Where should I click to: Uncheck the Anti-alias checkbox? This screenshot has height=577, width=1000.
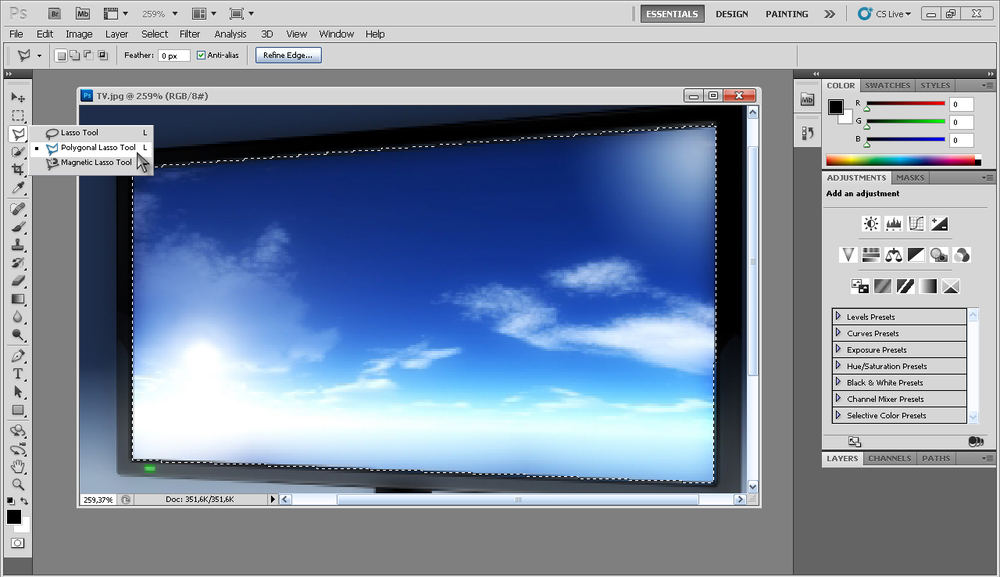(201, 56)
